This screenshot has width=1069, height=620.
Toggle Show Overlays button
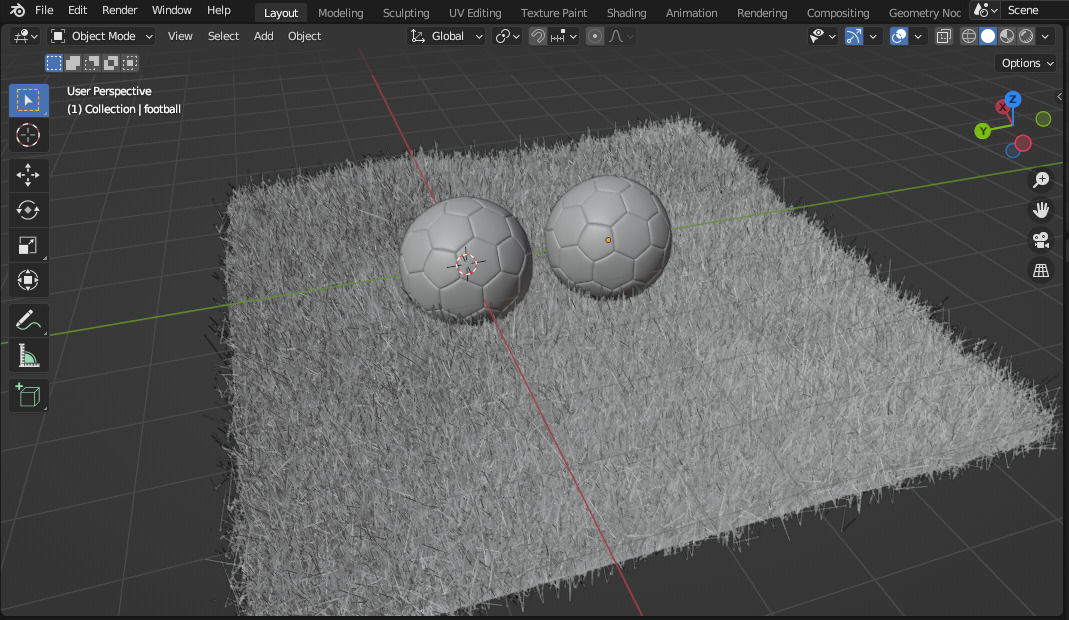click(x=899, y=36)
